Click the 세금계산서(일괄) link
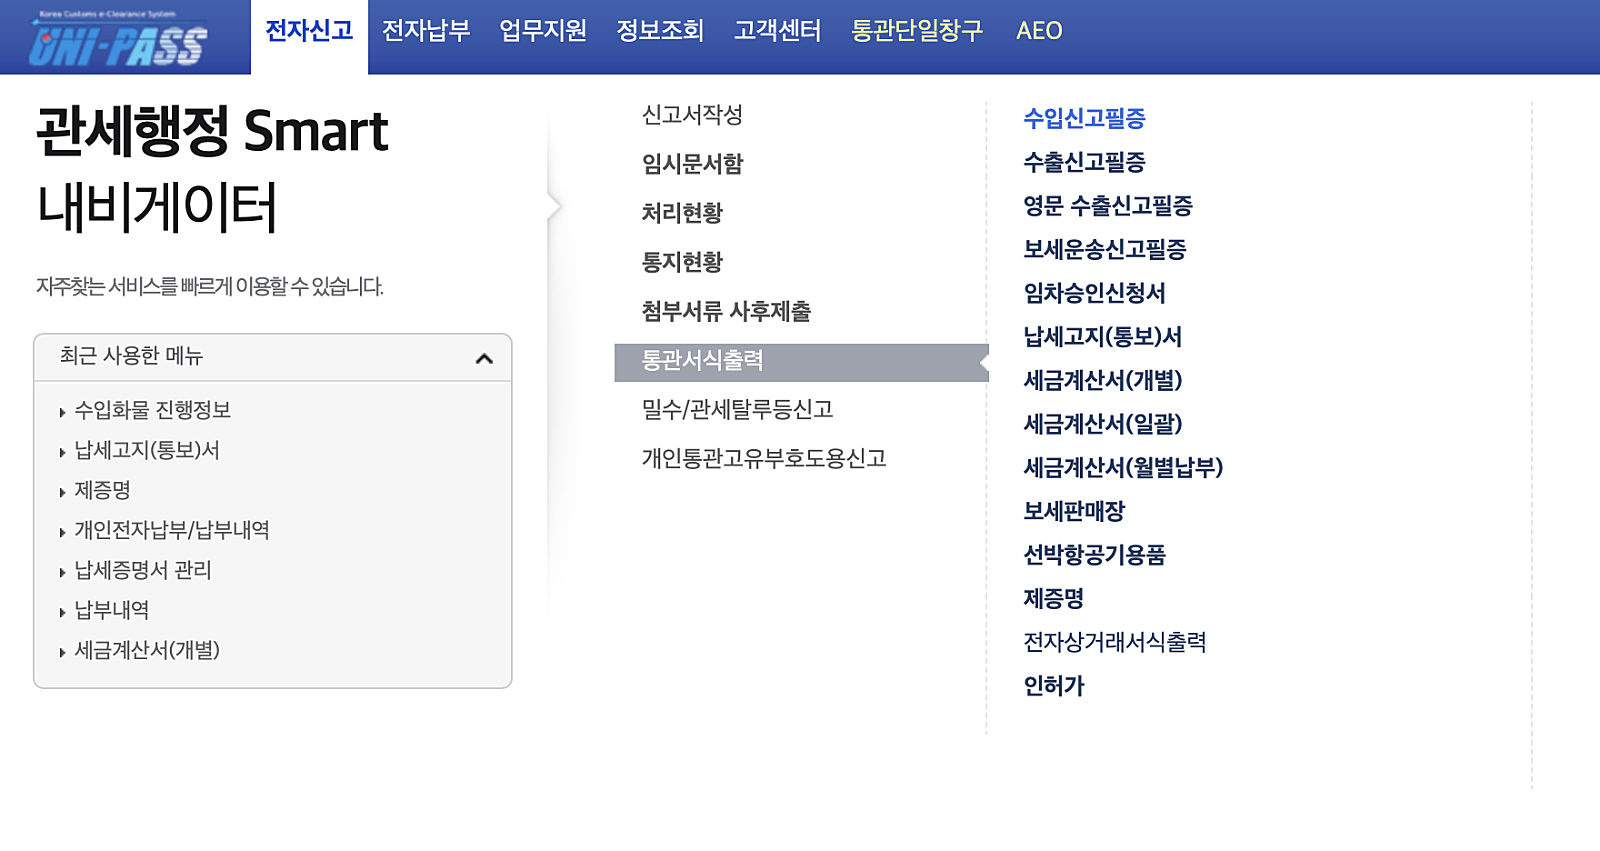The width and height of the screenshot is (1600, 851). pos(1102,424)
